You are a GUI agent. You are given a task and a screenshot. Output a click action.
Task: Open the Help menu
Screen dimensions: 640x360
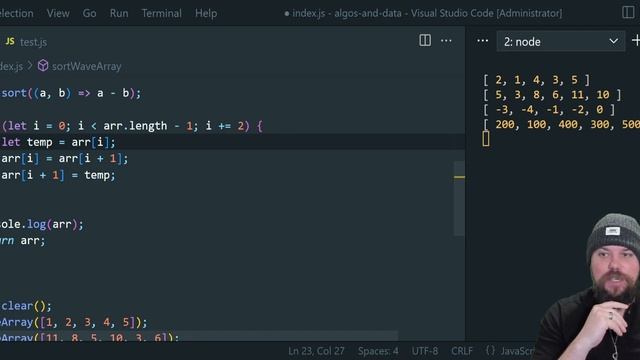click(206, 13)
